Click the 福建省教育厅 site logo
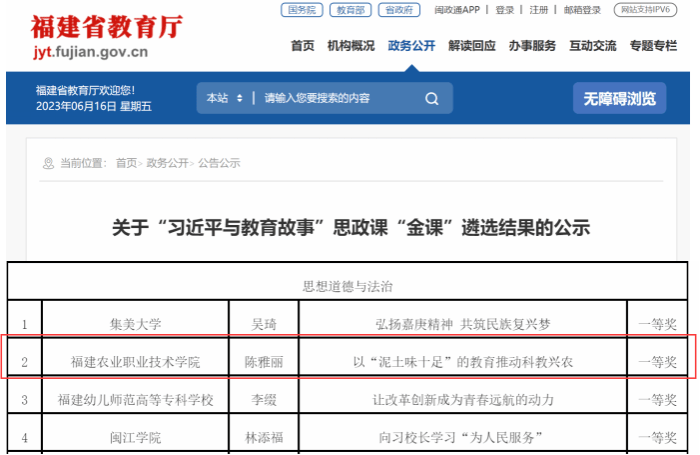The height and width of the screenshot is (455, 700). click(x=106, y=38)
